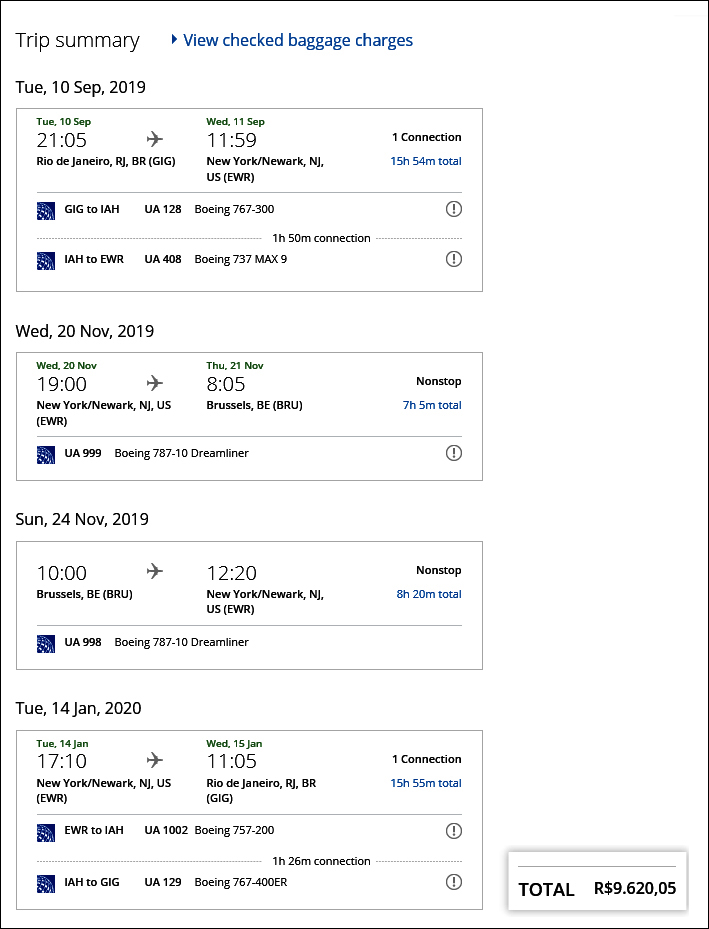Image resolution: width=709 pixels, height=929 pixels.
Task: Click the Boeing 787-10 Dreamliner text for UA 999
Action: pos(182,453)
